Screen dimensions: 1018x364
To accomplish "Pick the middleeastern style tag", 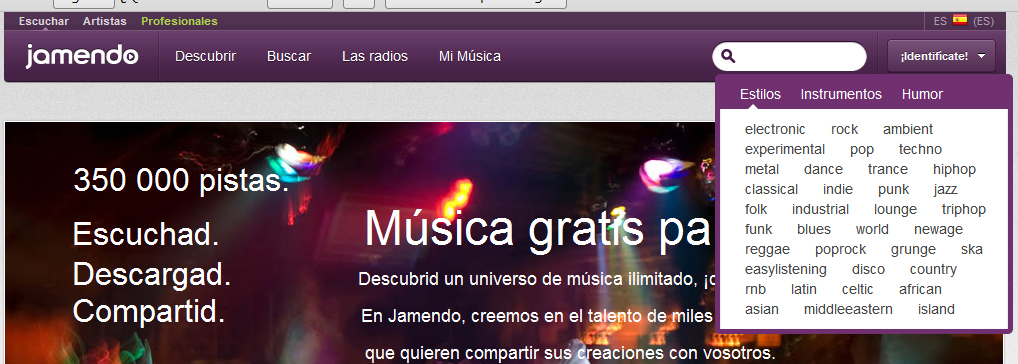I will click(848, 309).
